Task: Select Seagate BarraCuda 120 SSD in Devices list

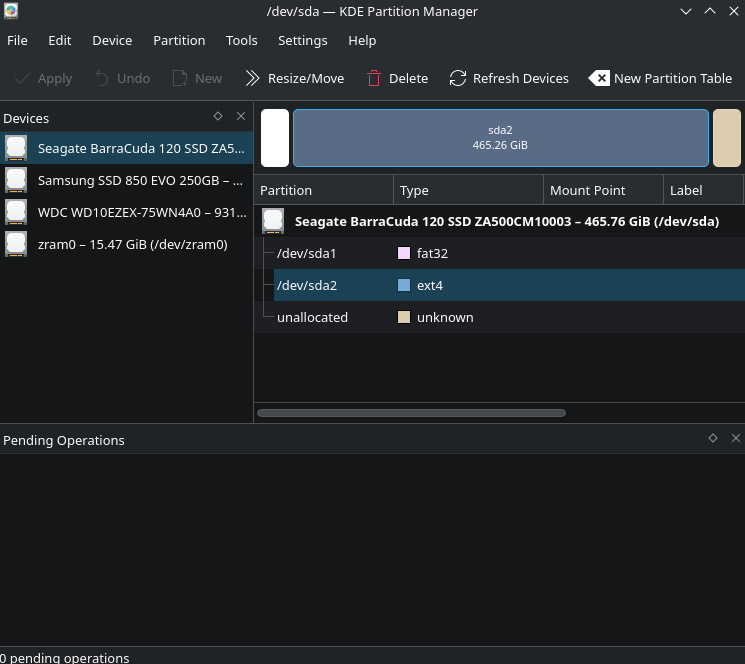Action: click(126, 148)
